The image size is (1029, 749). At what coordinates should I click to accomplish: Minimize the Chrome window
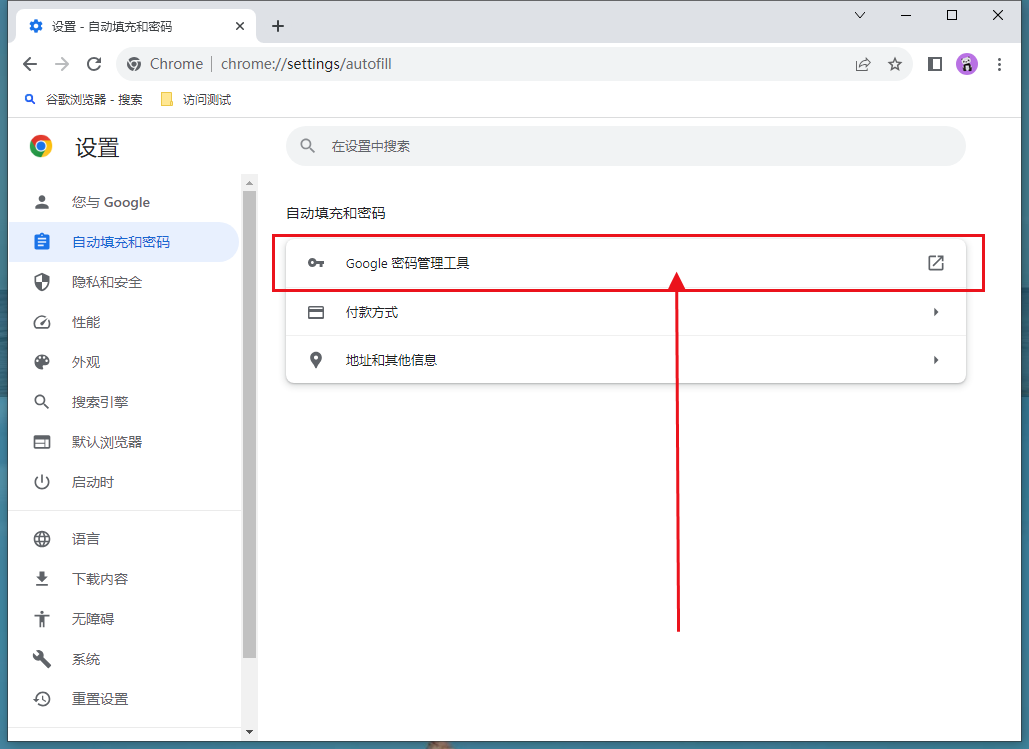[x=906, y=15]
